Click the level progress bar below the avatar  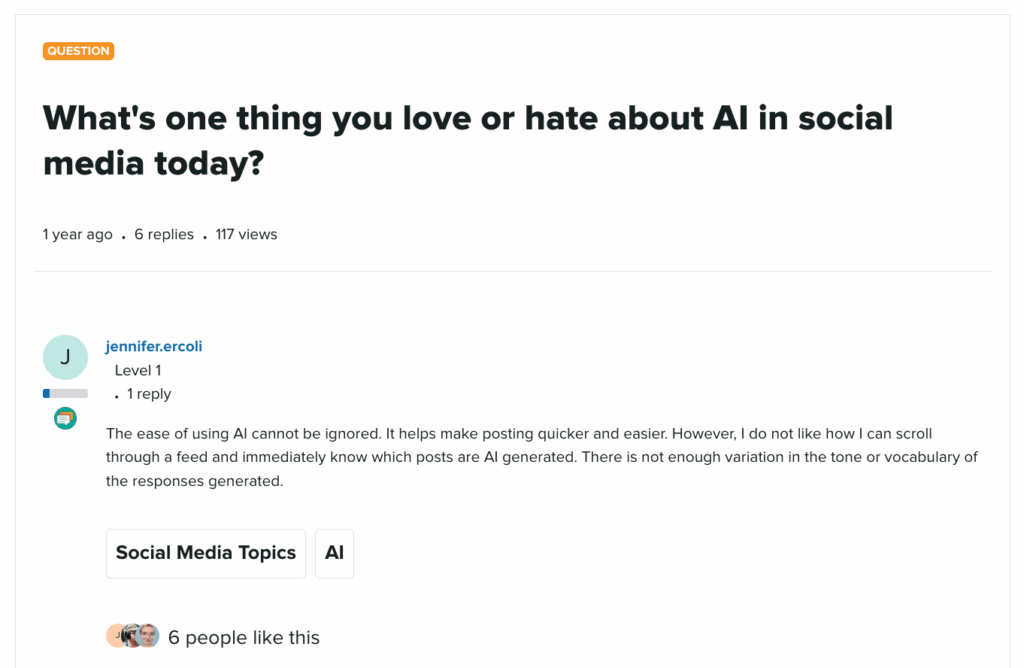65,392
